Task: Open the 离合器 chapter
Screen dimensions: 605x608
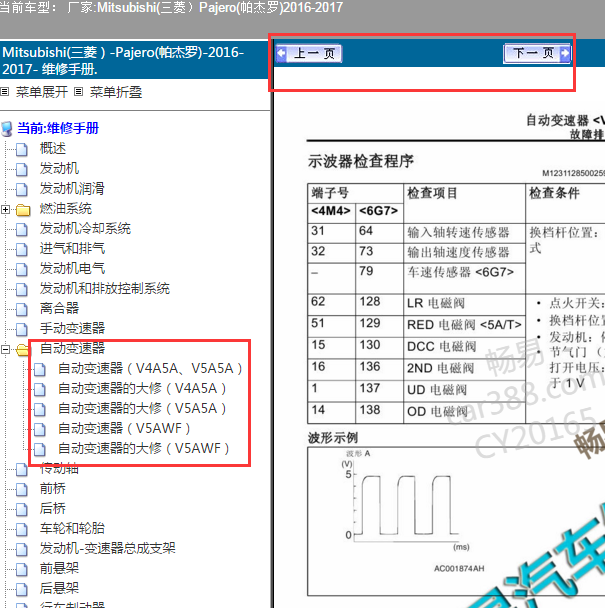Action: click(x=59, y=308)
